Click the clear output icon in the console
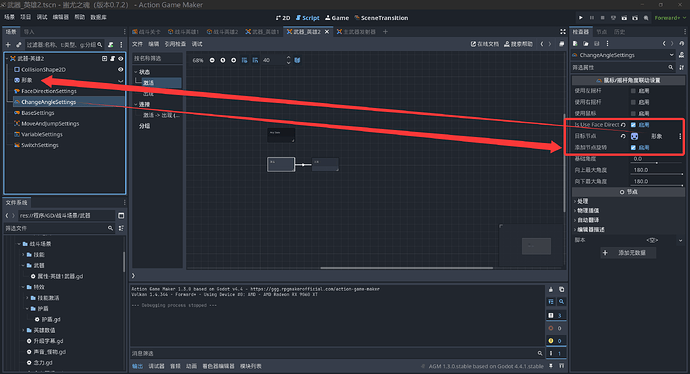The image size is (690, 374). (551, 290)
